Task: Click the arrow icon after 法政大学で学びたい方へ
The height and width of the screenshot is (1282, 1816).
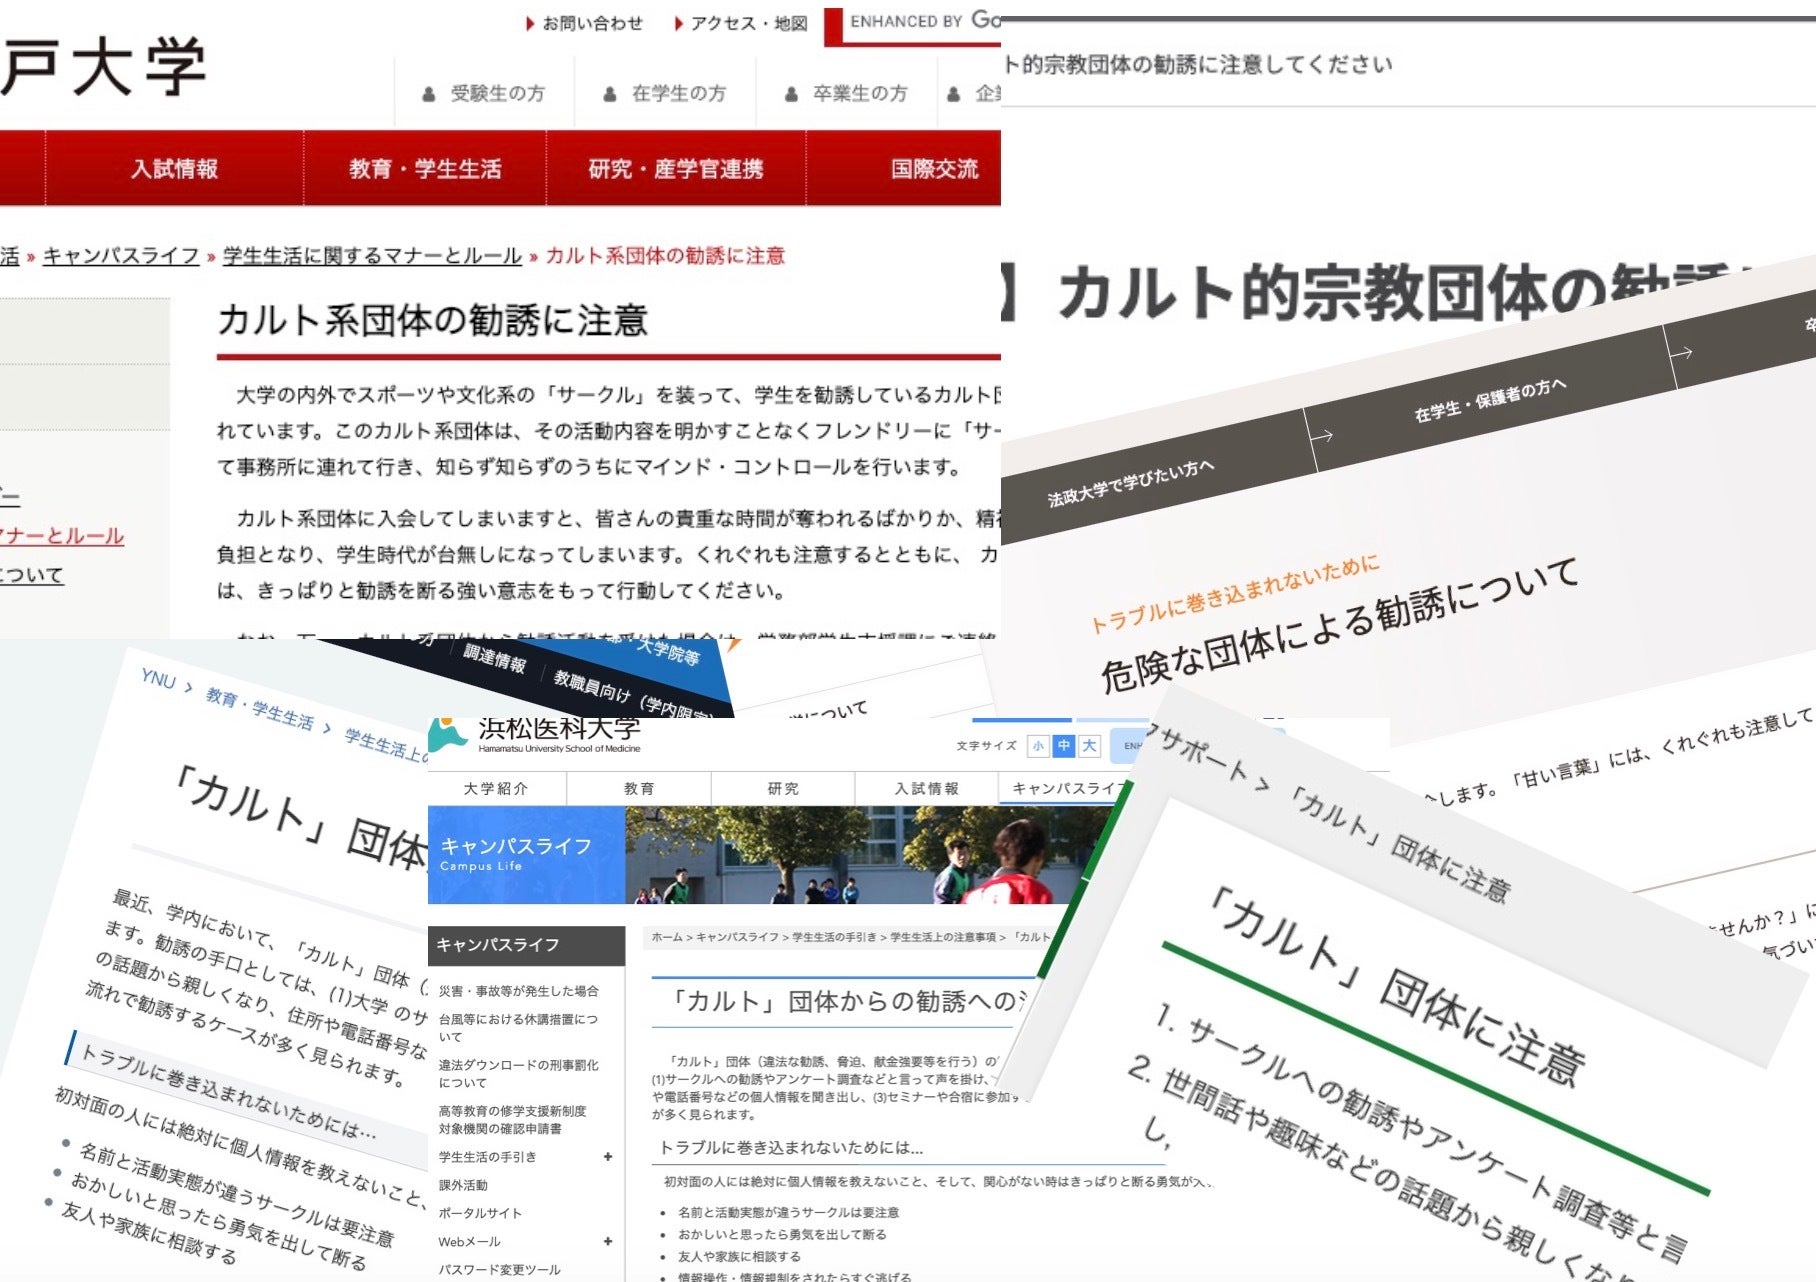Action: pyautogui.click(x=1321, y=435)
